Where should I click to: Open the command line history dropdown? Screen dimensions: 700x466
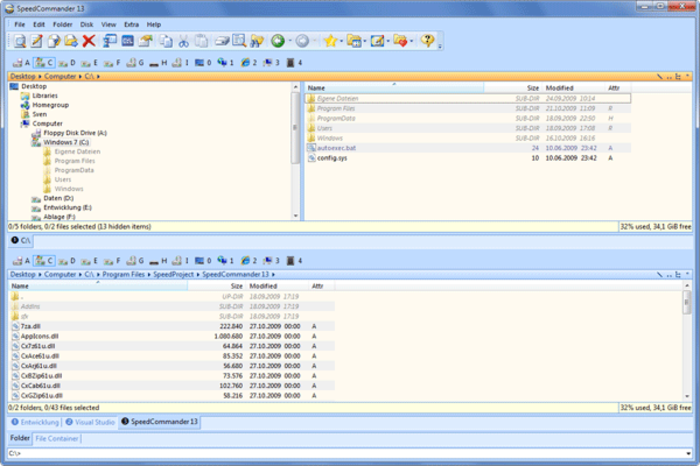pos(688,454)
